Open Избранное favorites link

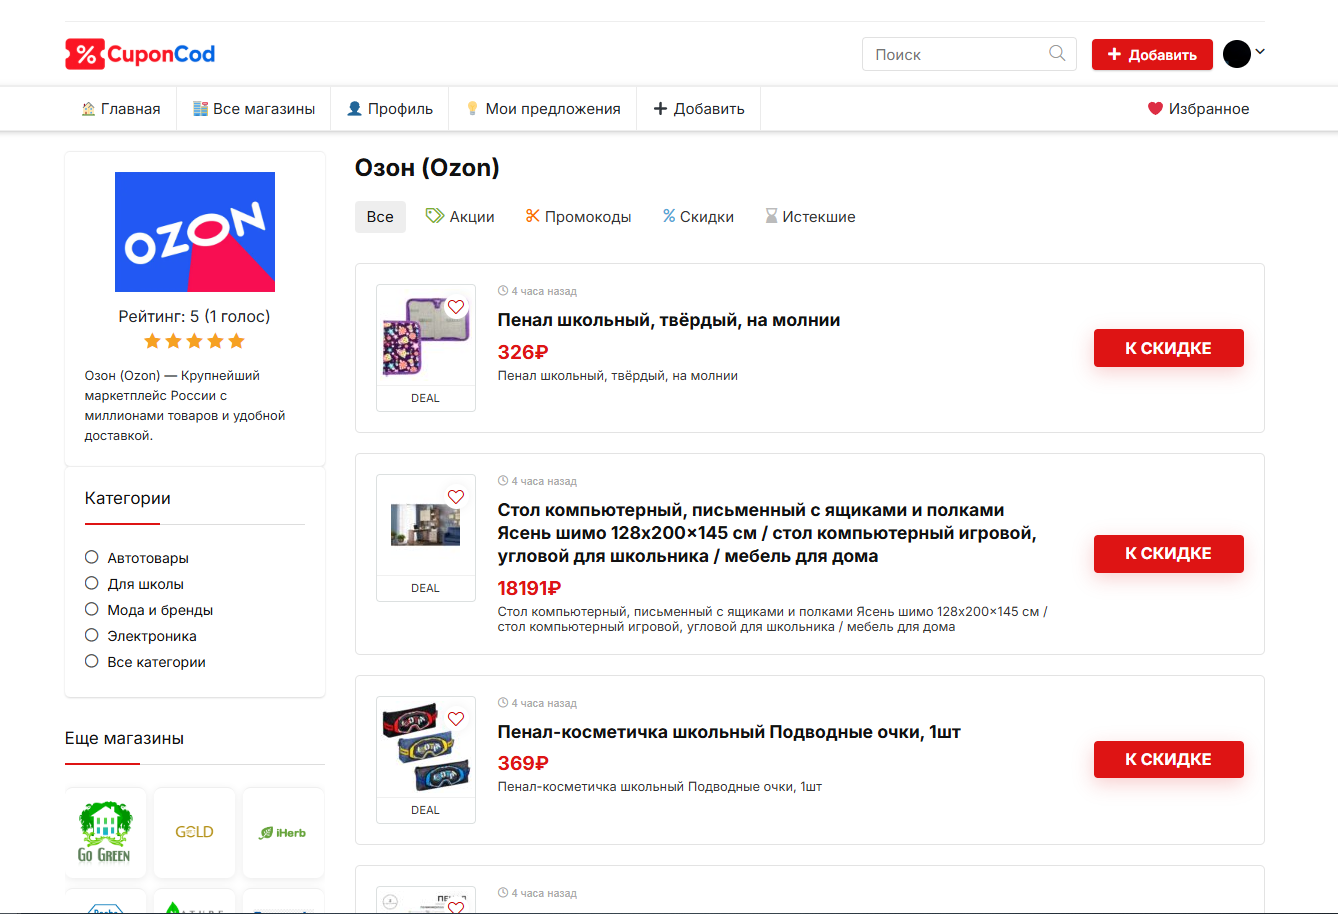point(1198,109)
